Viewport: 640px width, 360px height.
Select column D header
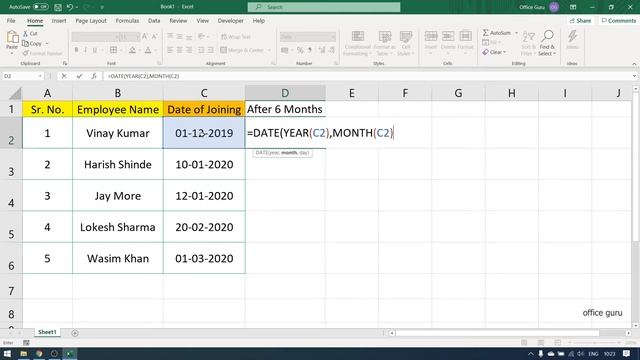285,93
